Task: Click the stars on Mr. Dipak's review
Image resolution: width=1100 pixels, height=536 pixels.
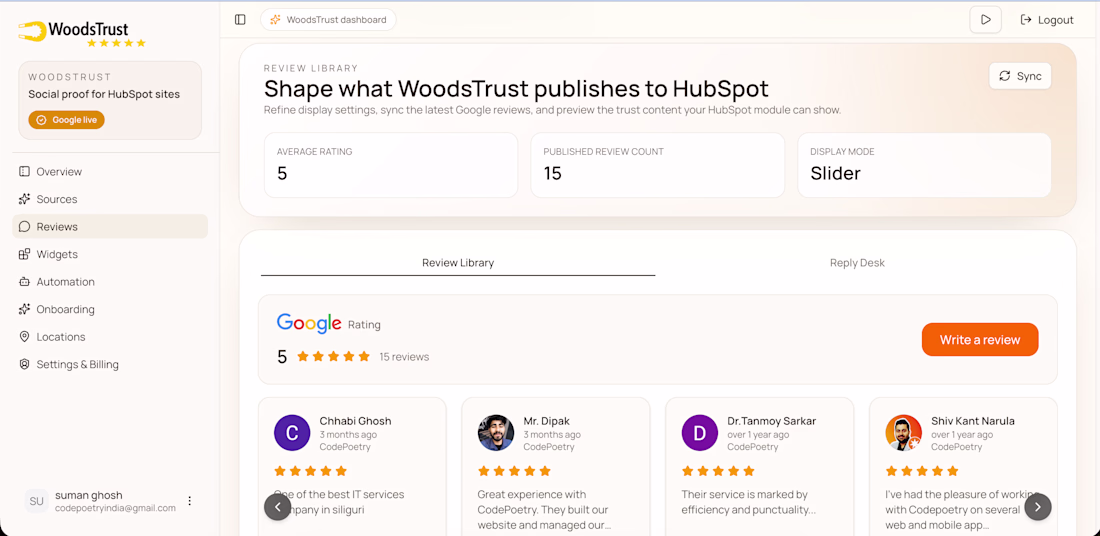Action: coord(514,471)
